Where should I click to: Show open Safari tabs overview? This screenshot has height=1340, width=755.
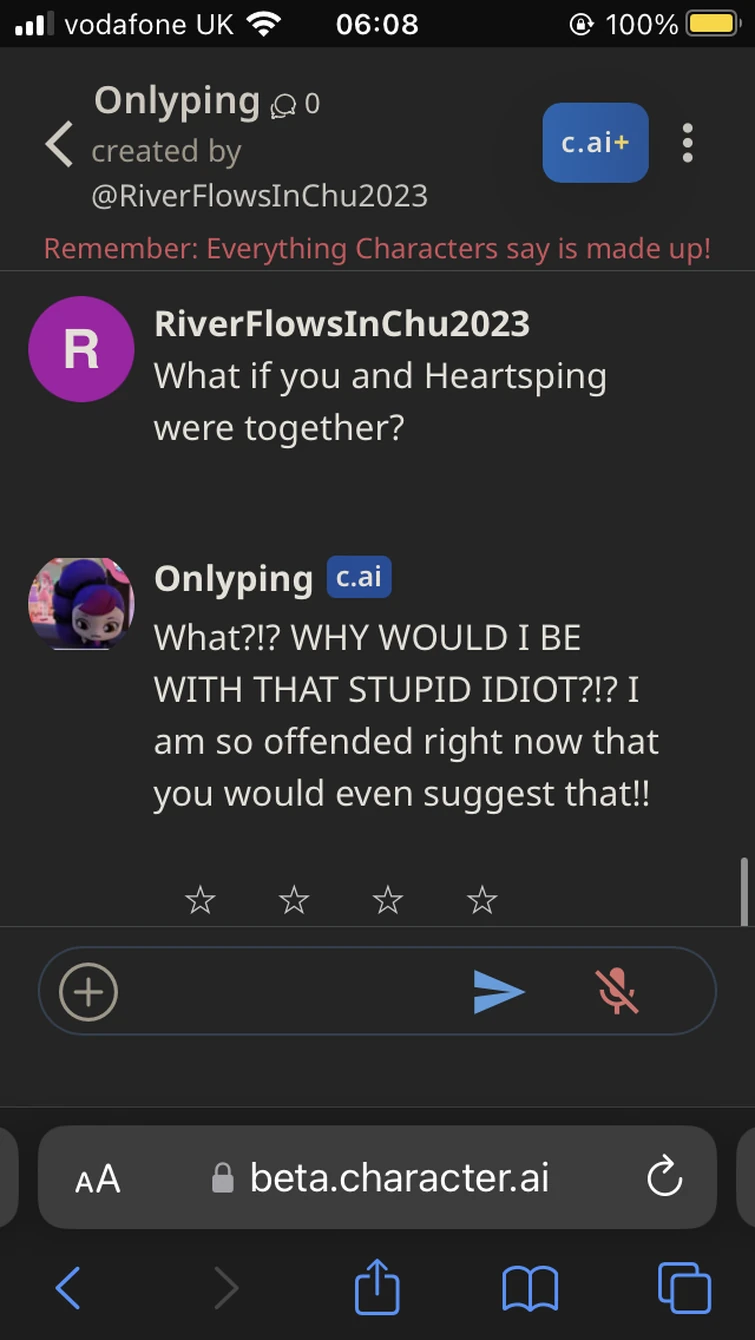tap(684, 1288)
